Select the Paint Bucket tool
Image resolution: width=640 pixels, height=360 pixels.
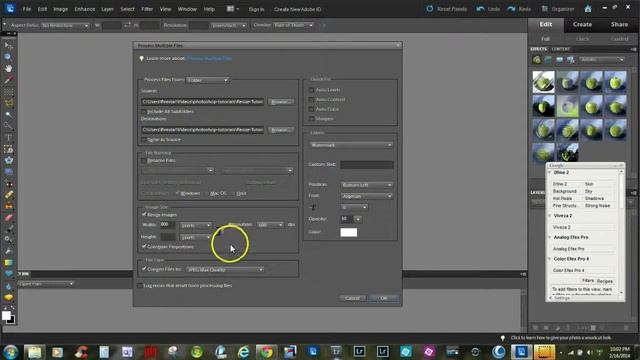(8, 251)
